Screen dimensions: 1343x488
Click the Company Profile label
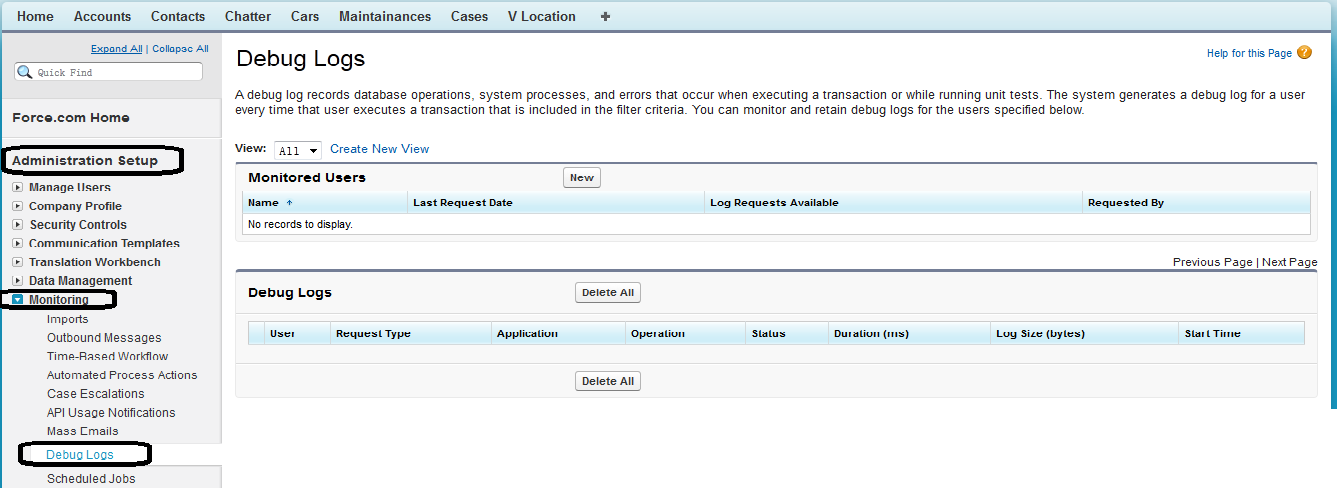coord(75,206)
